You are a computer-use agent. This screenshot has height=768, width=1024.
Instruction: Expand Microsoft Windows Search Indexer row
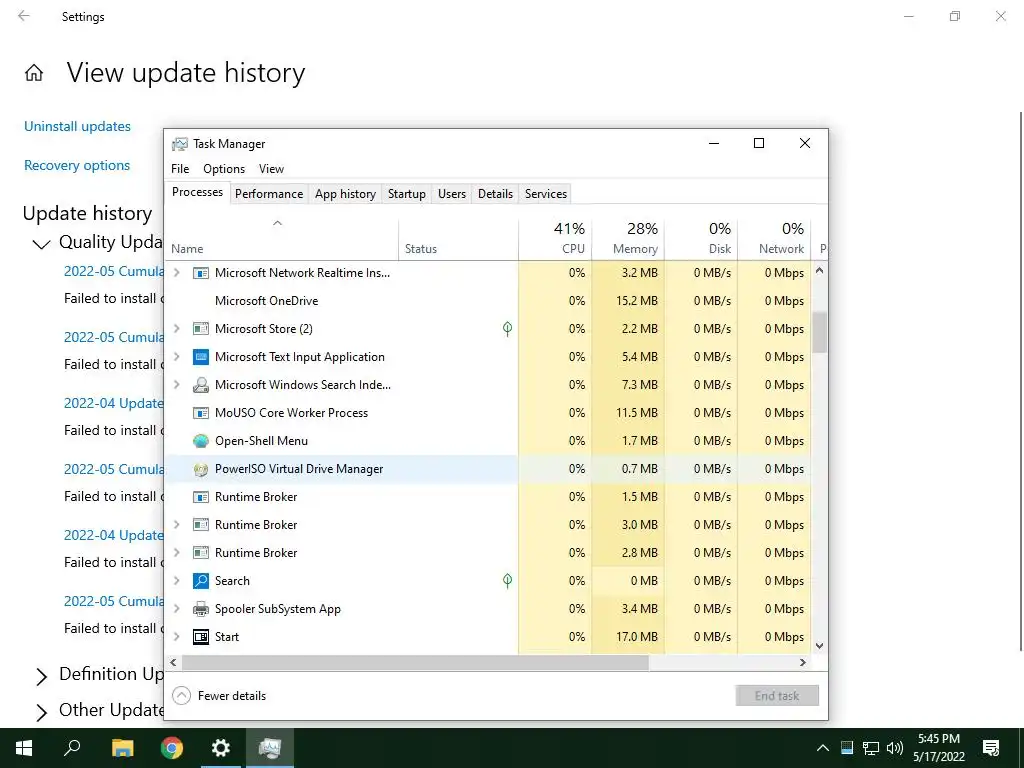pyautogui.click(x=176, y=385)
